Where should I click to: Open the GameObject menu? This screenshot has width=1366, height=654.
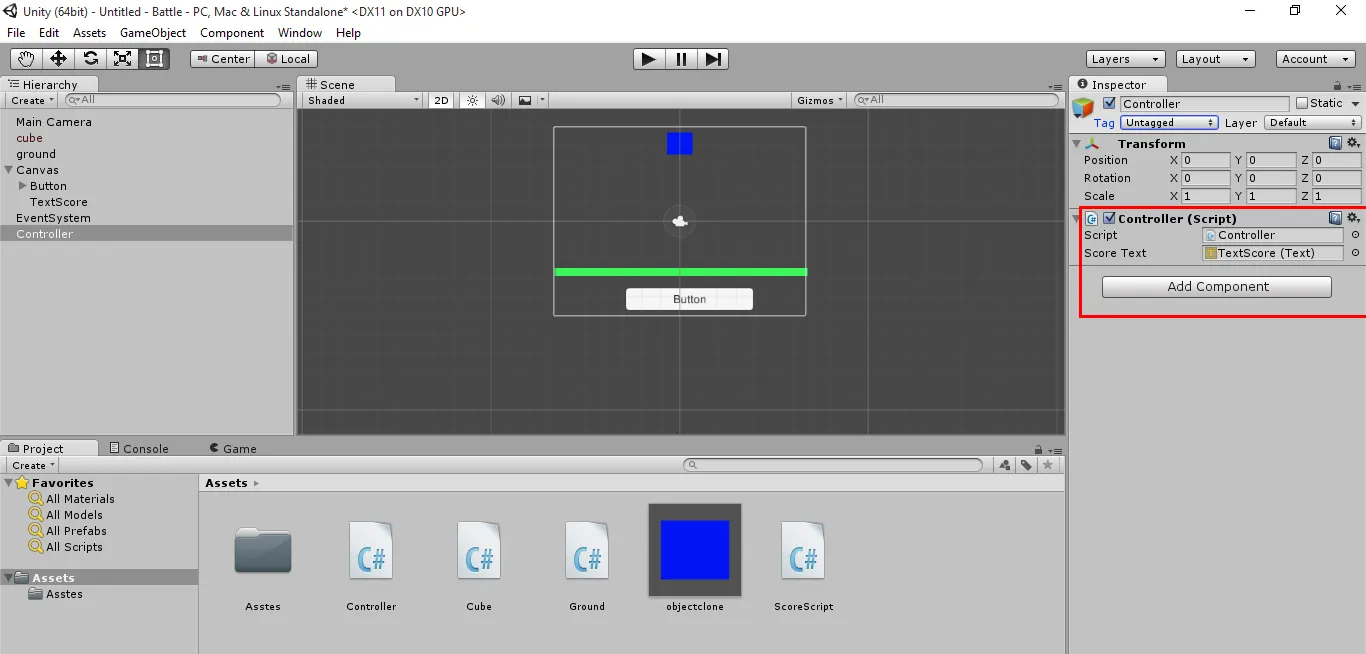153,33
